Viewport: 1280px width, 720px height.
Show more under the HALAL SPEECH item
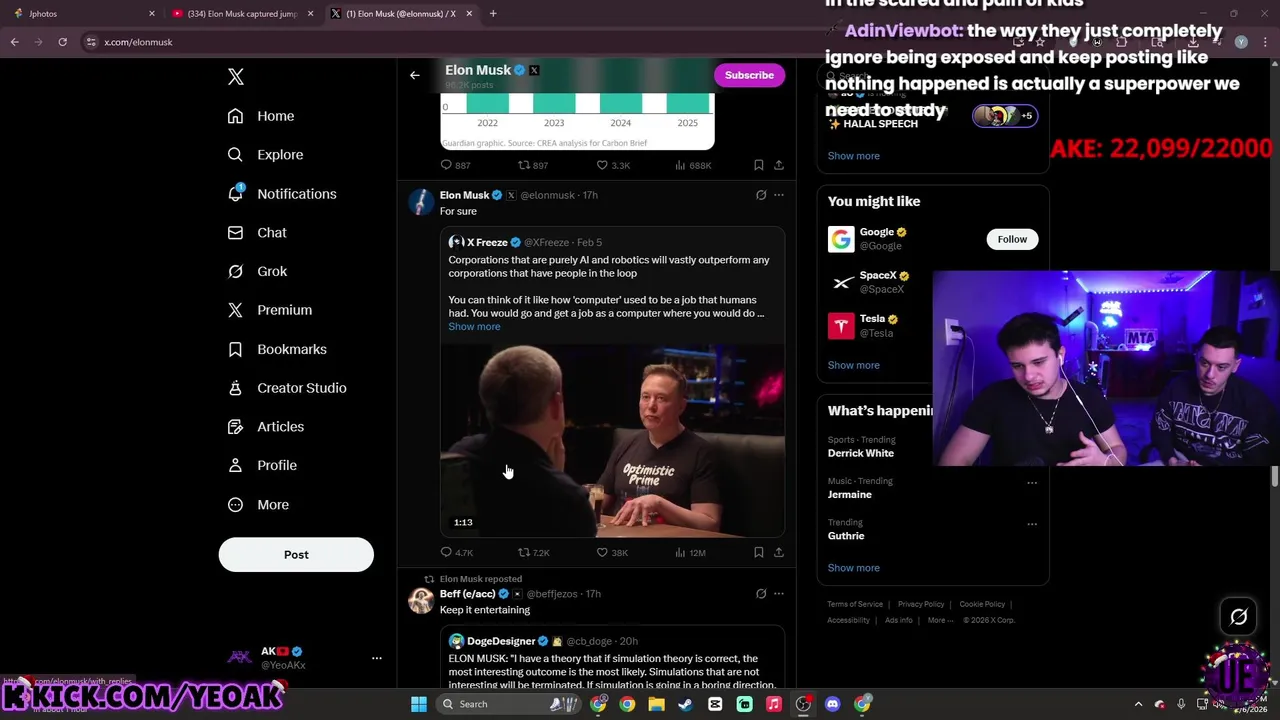[x=854, y=156]
